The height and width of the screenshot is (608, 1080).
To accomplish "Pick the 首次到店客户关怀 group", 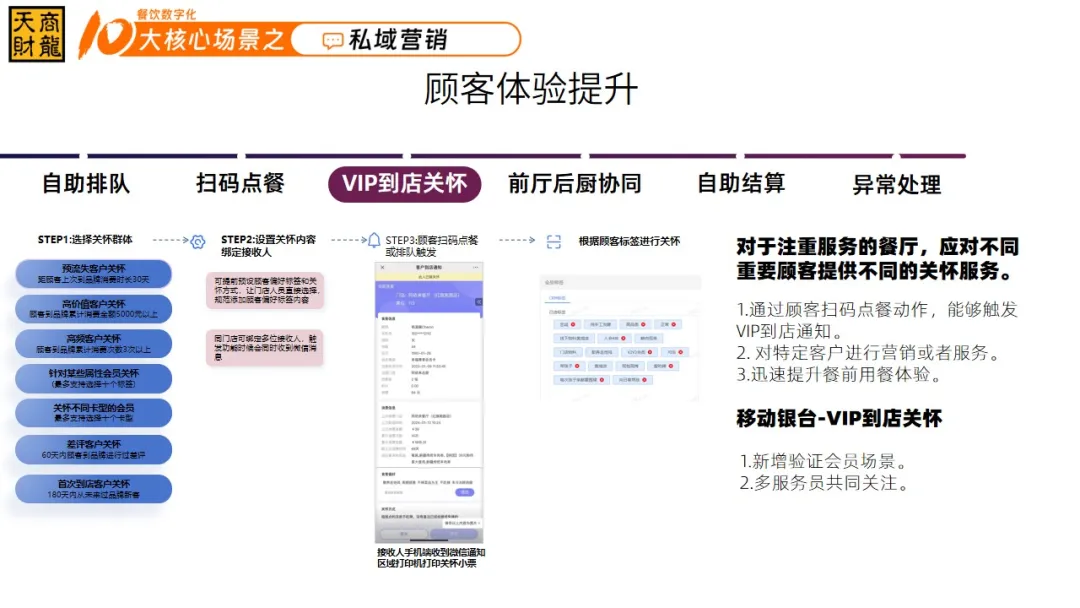I will pos(94,489).
